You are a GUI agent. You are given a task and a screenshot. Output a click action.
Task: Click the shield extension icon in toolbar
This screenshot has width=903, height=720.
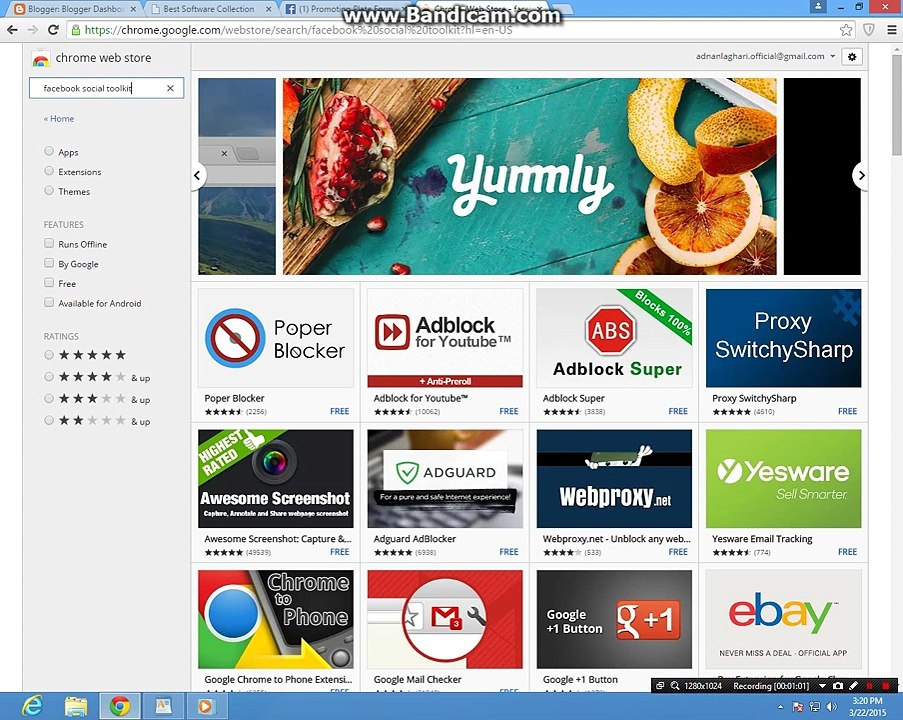tap(868, 30)
